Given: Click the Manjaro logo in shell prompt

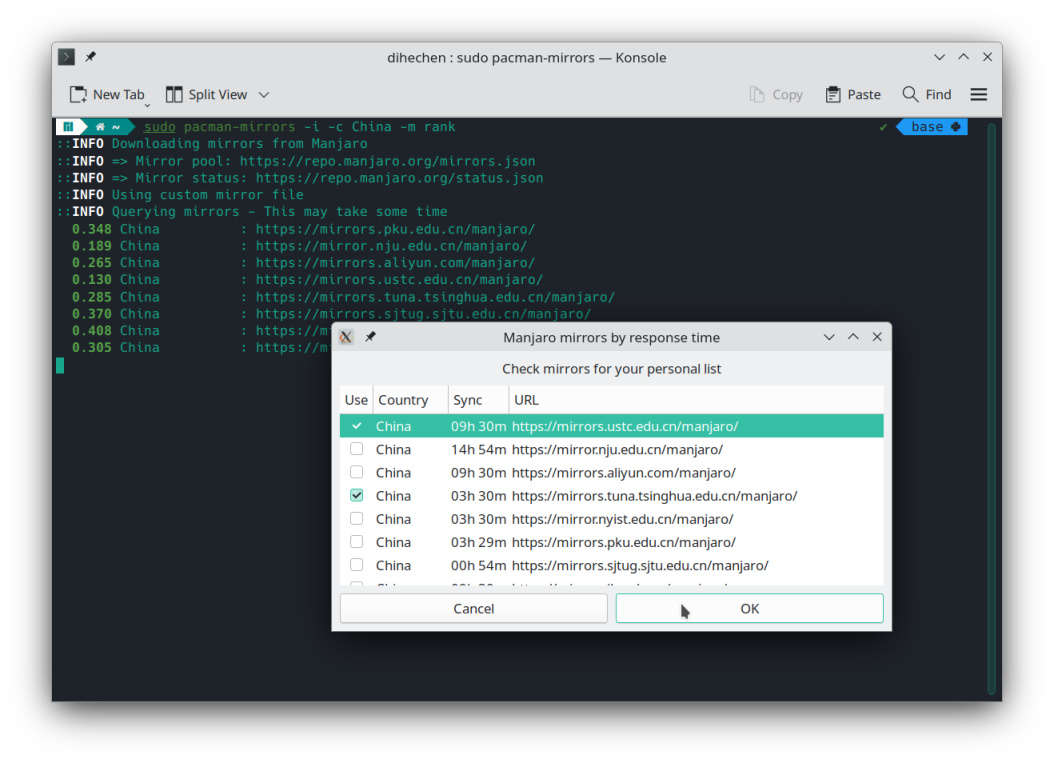Looking at the screenshot, I should pos(69,126).
